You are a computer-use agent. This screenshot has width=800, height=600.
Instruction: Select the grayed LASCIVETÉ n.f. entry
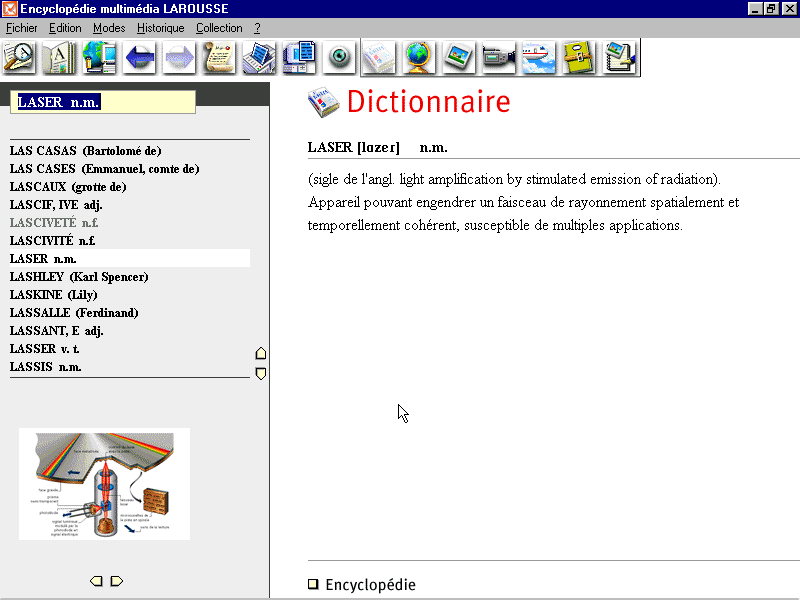point(54,222)
